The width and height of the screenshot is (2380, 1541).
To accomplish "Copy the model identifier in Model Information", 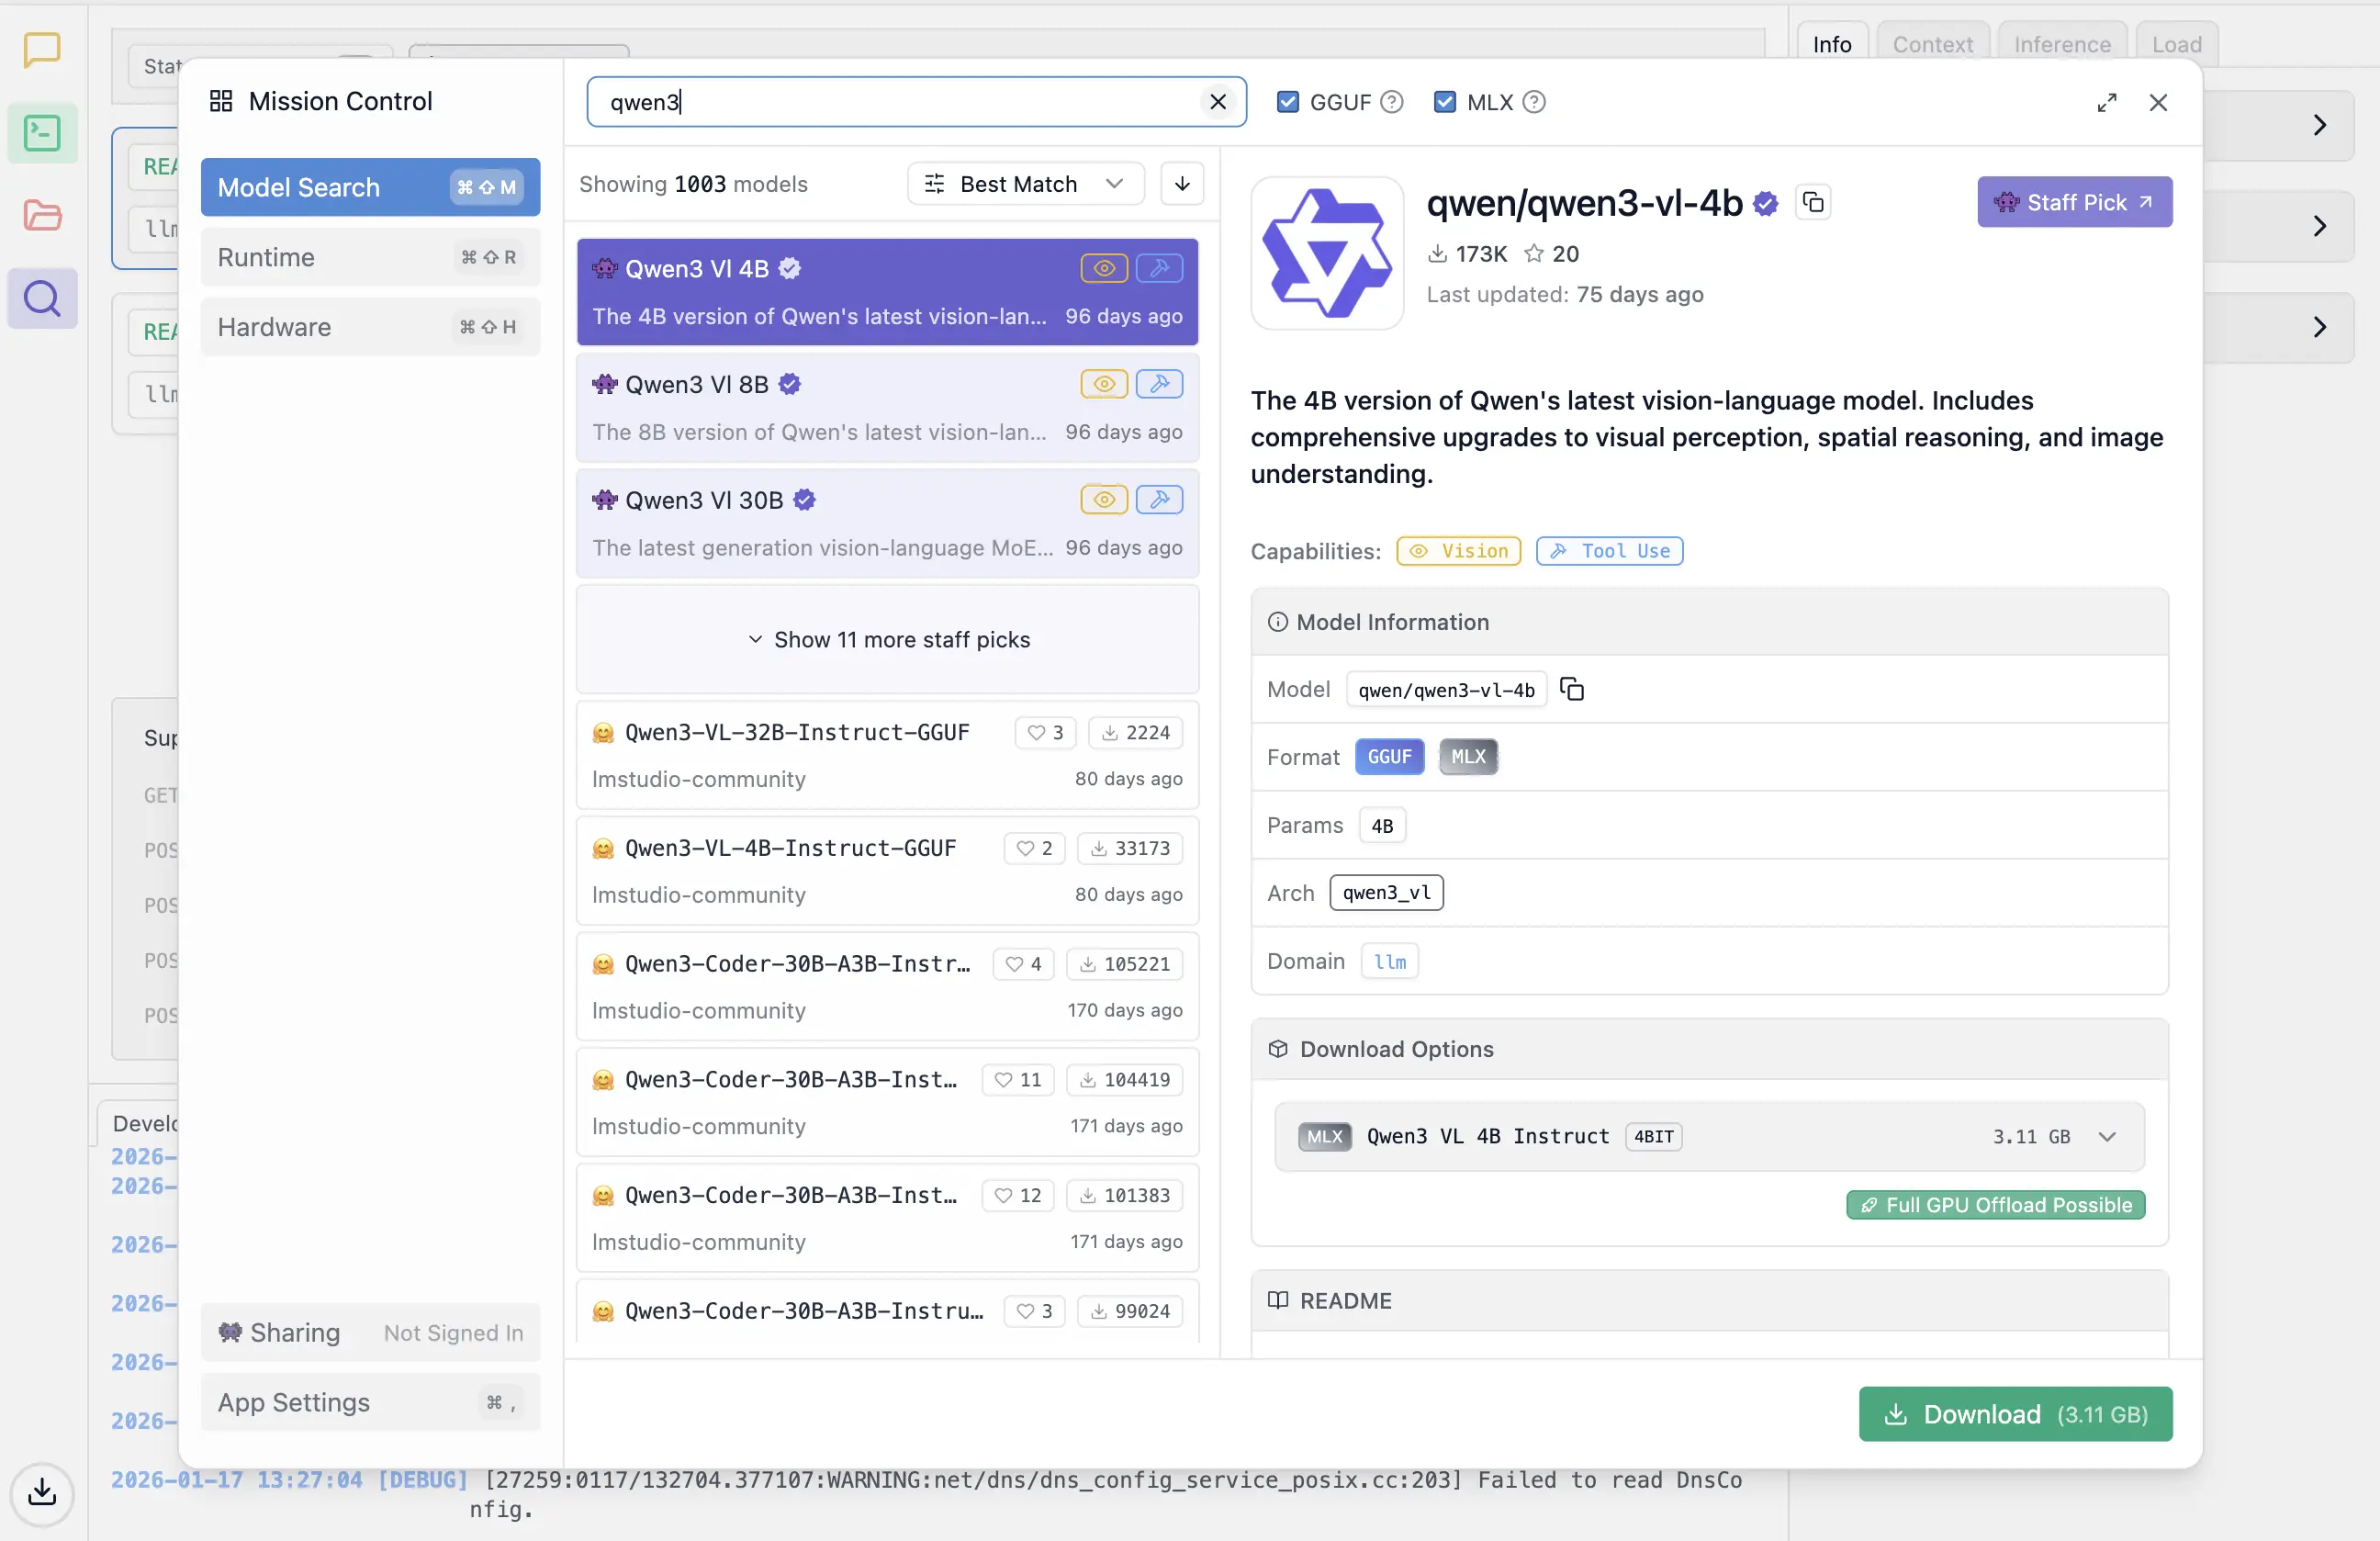I will 1572,690.
